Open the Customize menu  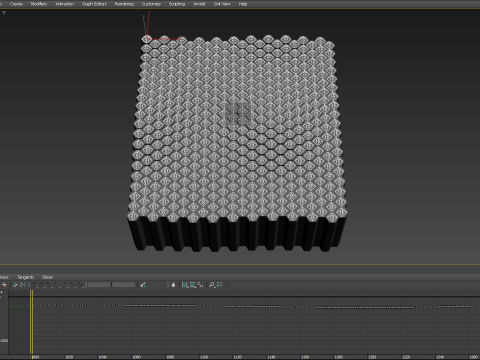coord(151,4)
